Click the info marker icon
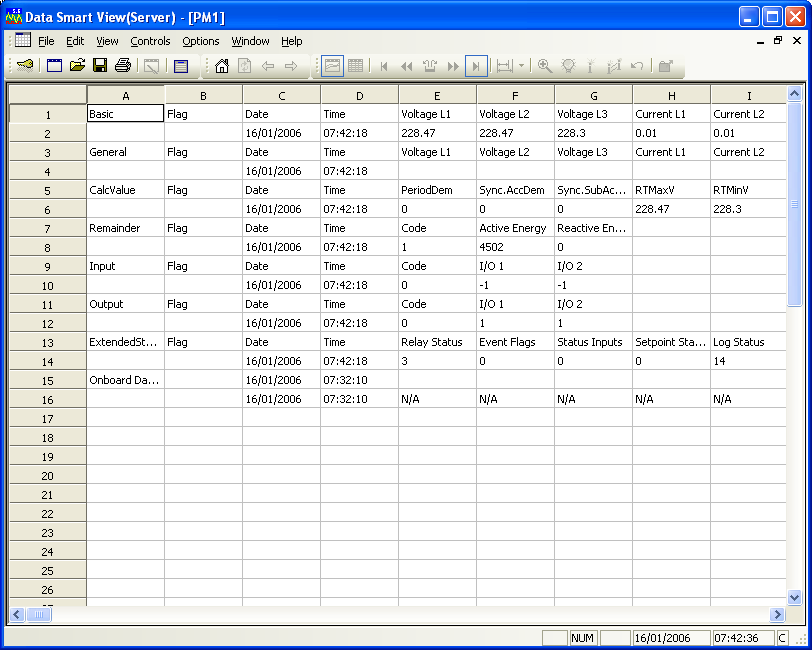This screenshot has height=650, width=812. 590,66
